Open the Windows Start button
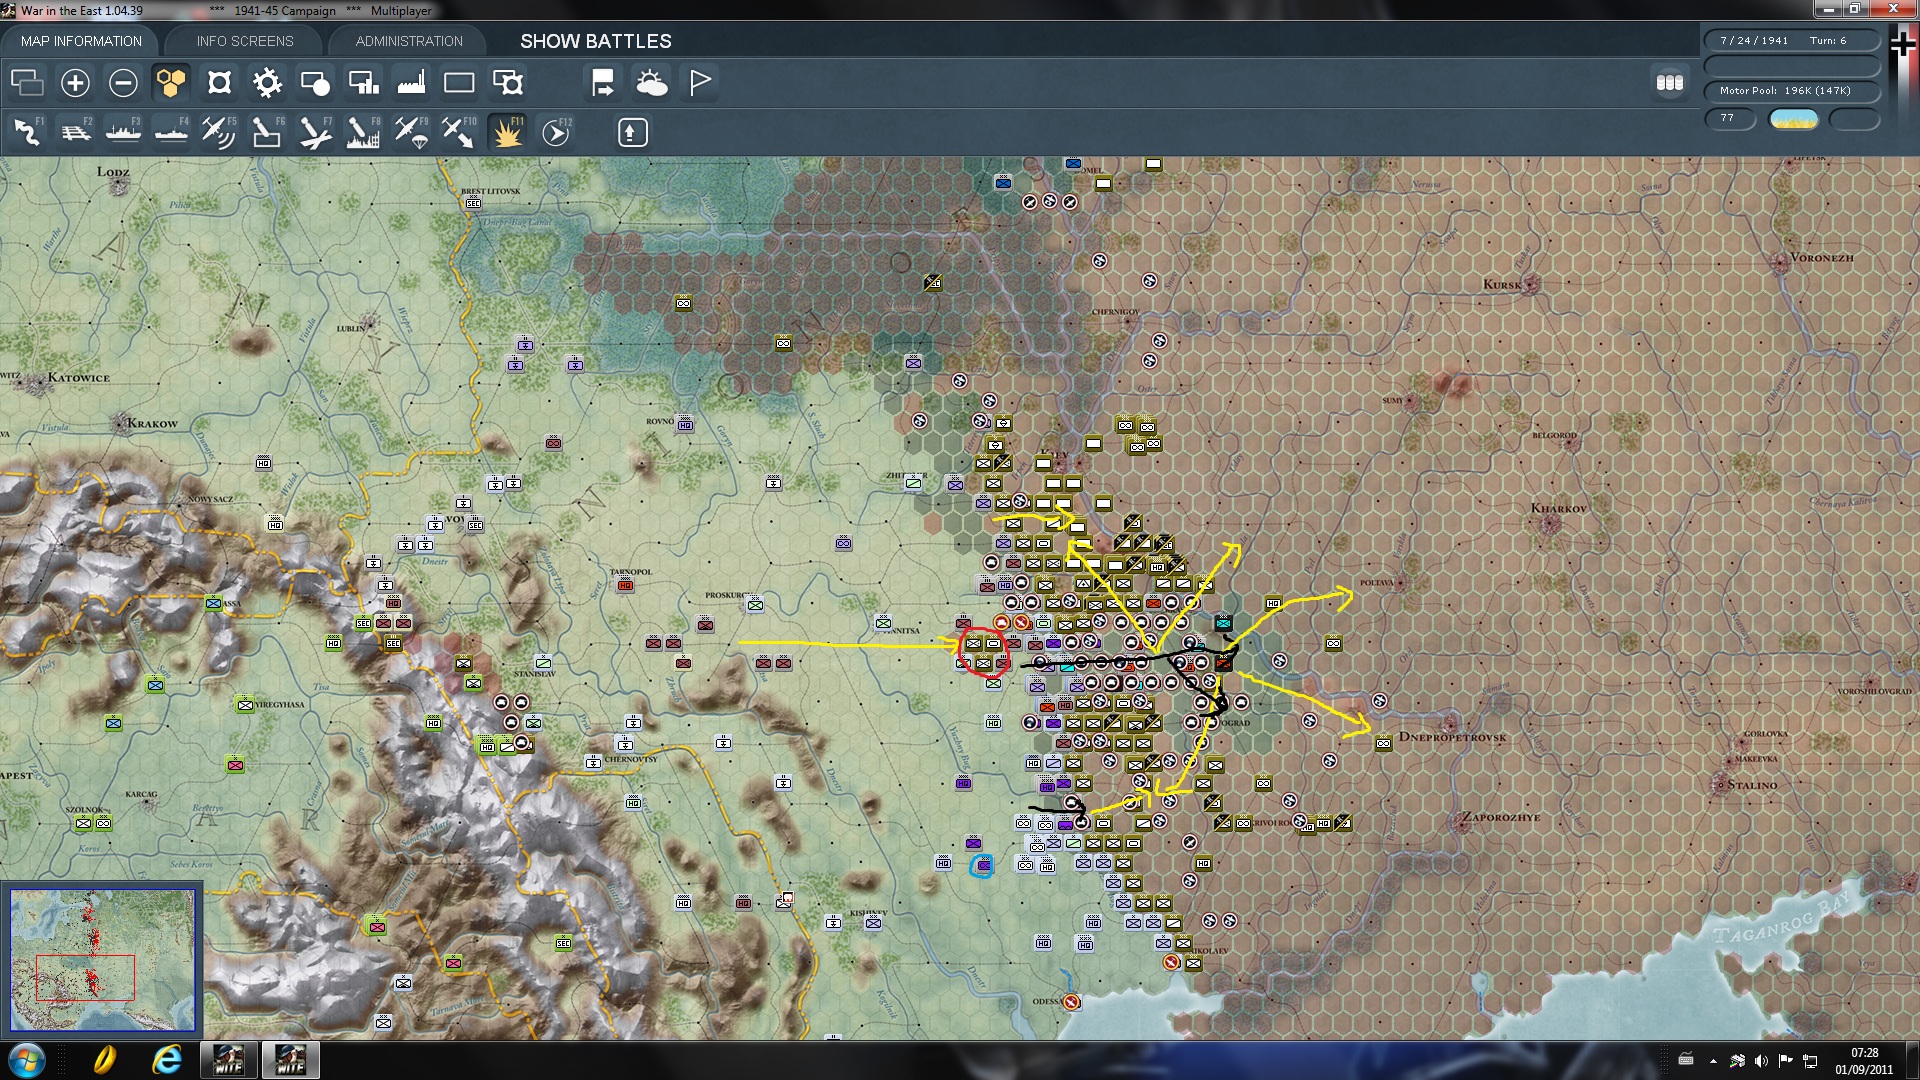Screen dimensions: 1920x1080 26,1060
